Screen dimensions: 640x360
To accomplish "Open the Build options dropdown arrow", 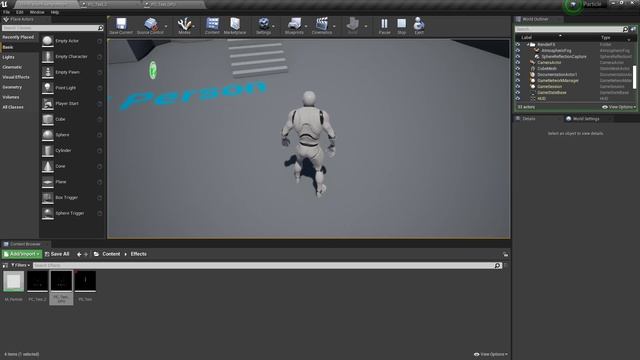I will [x=366, y=26].
